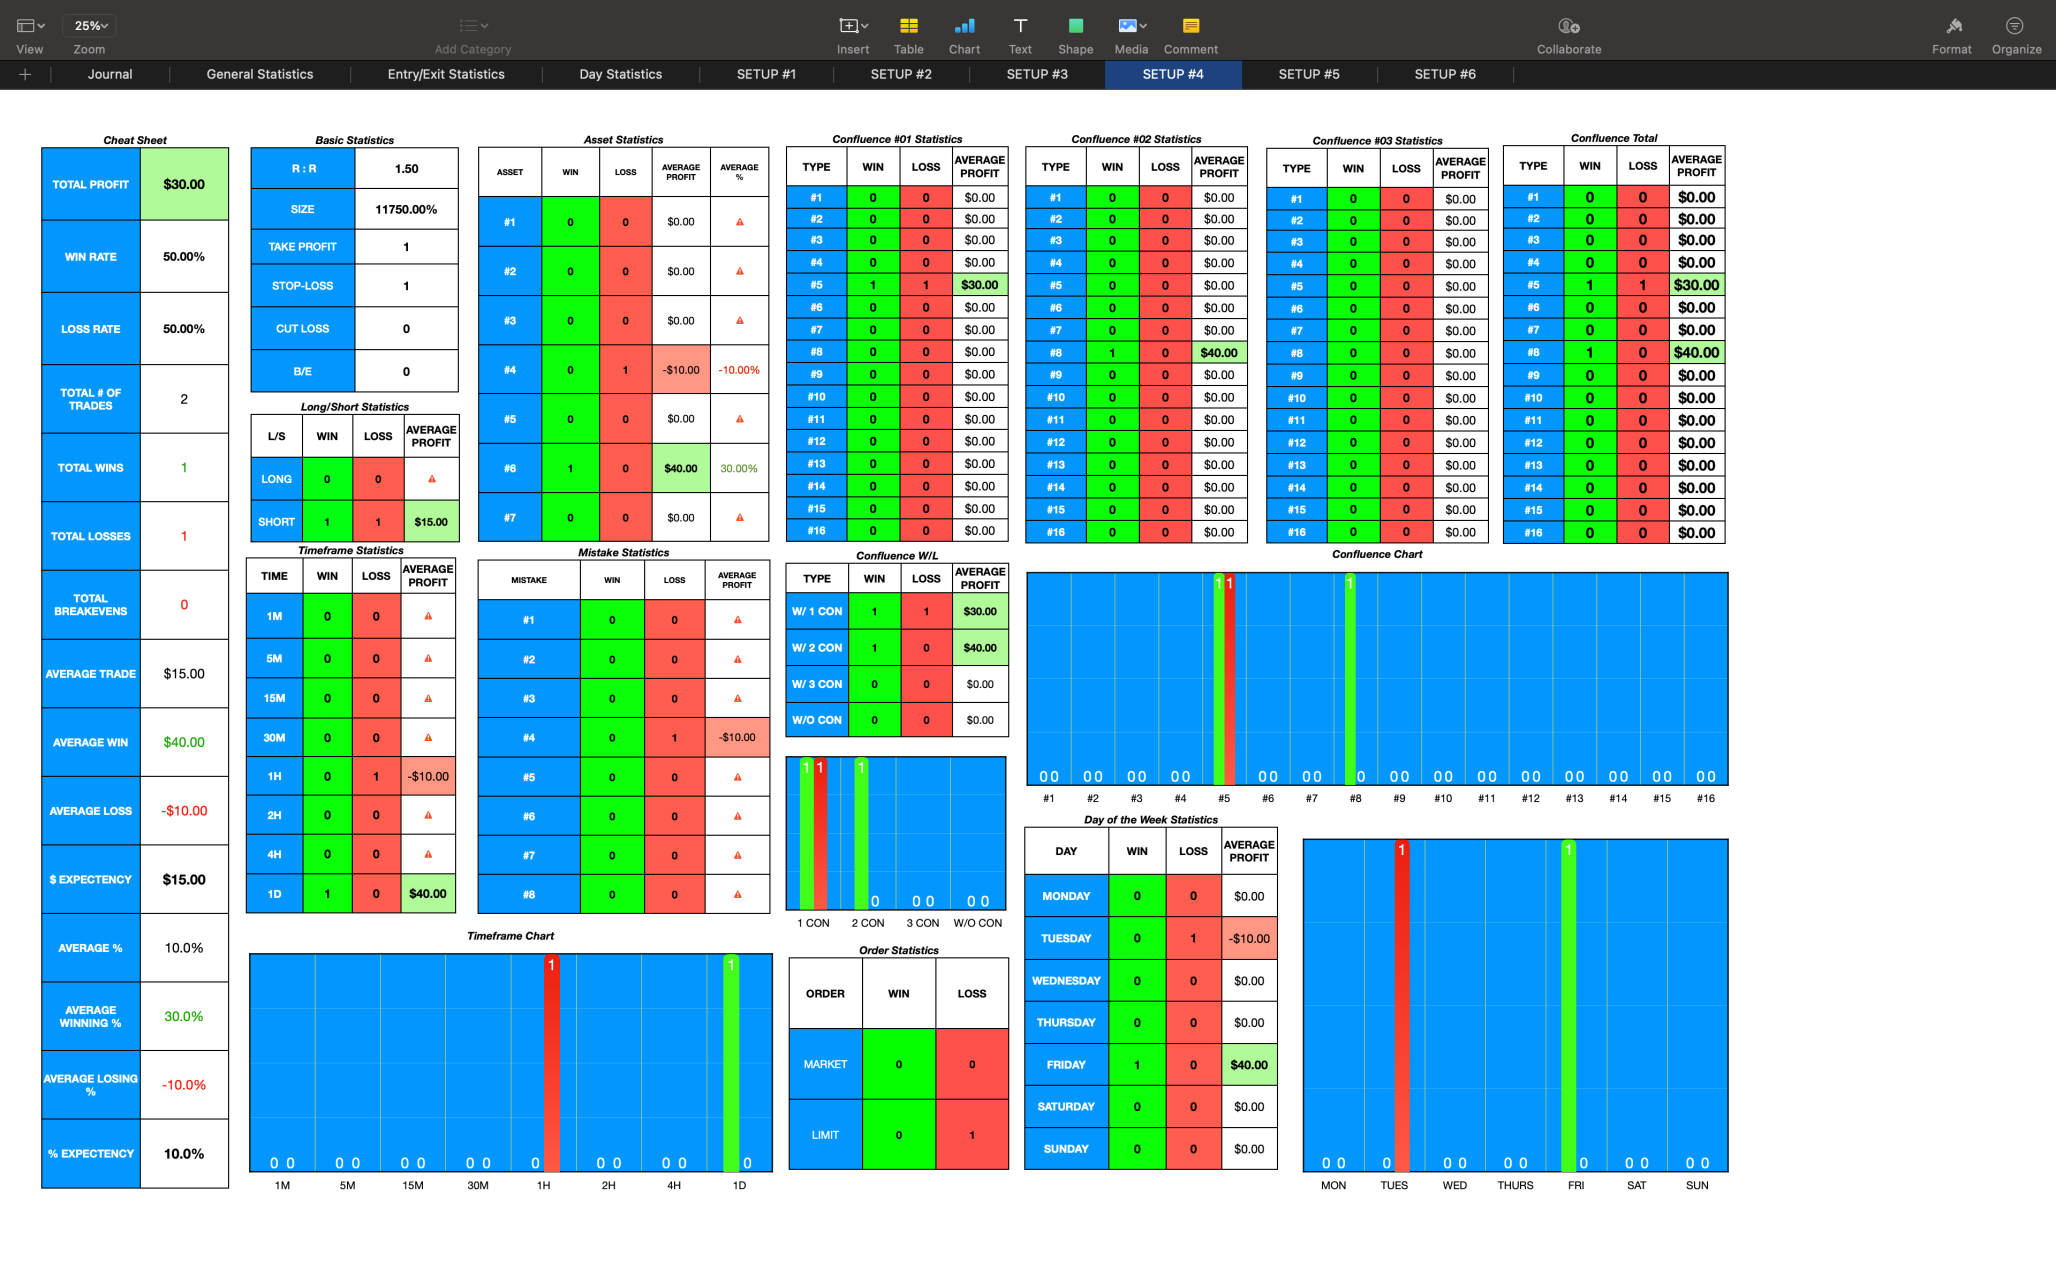Open the Day Statistics sheet tab

[x=620, y=74]
